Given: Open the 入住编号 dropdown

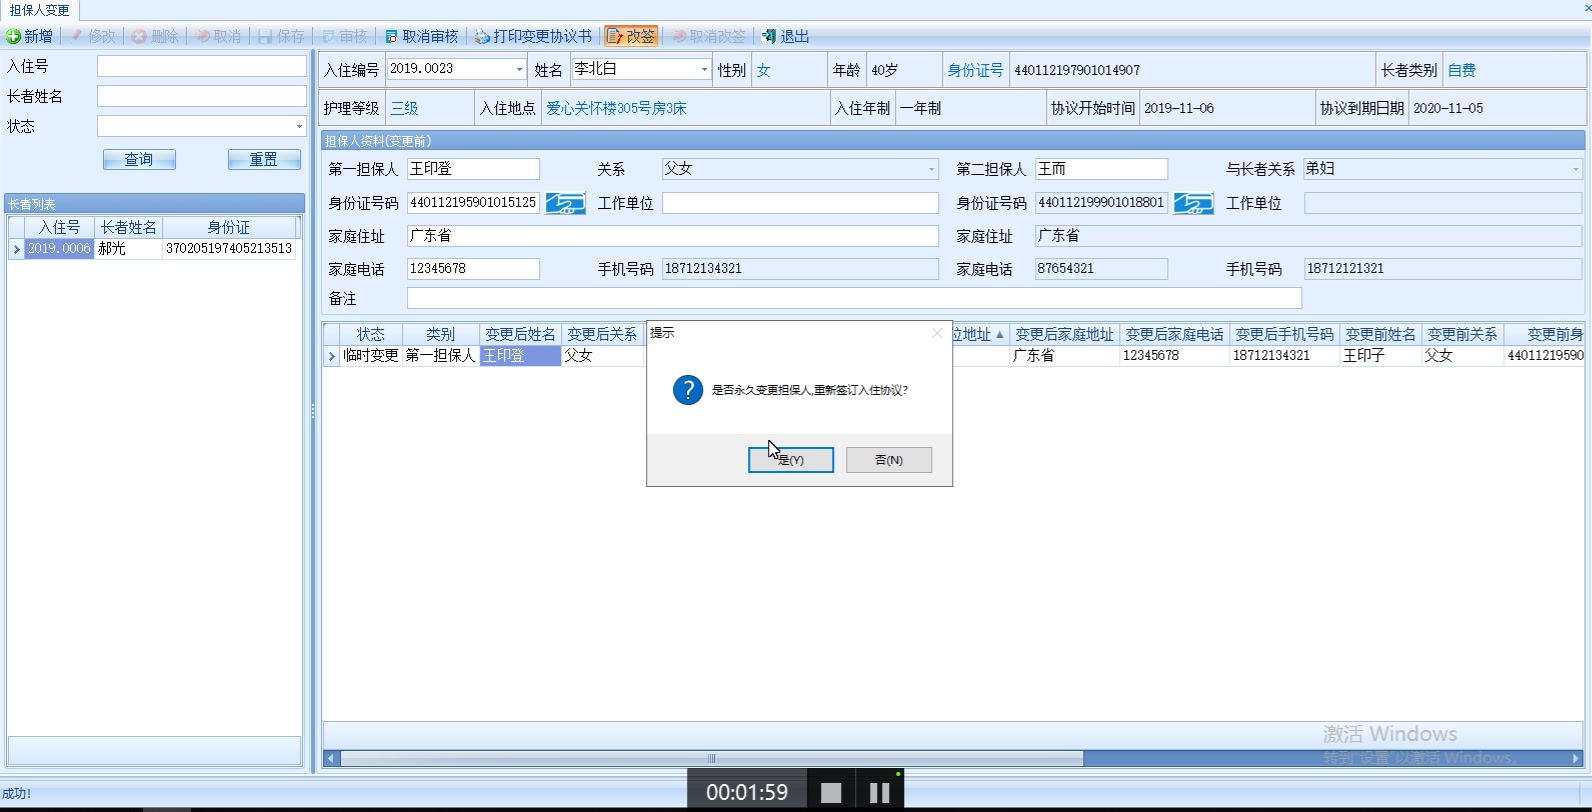Looking at the screenshot, I should [519, 69].
